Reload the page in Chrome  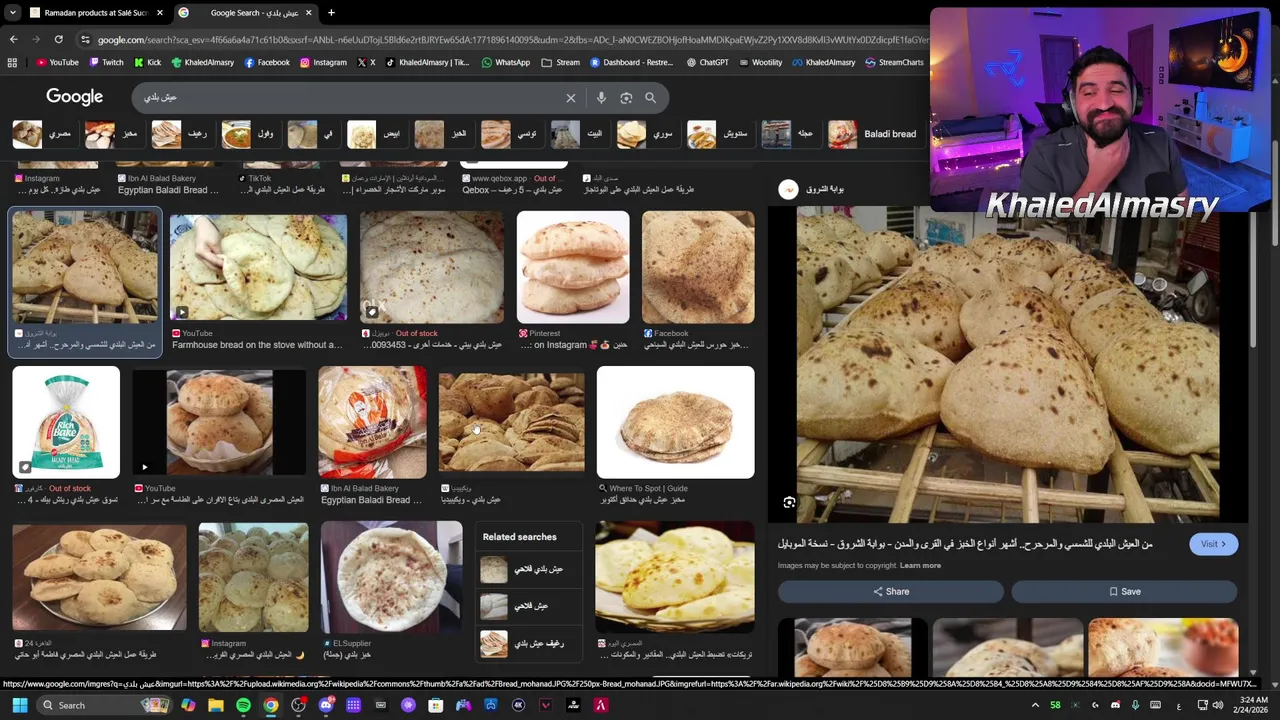click(x=58, y=39)
